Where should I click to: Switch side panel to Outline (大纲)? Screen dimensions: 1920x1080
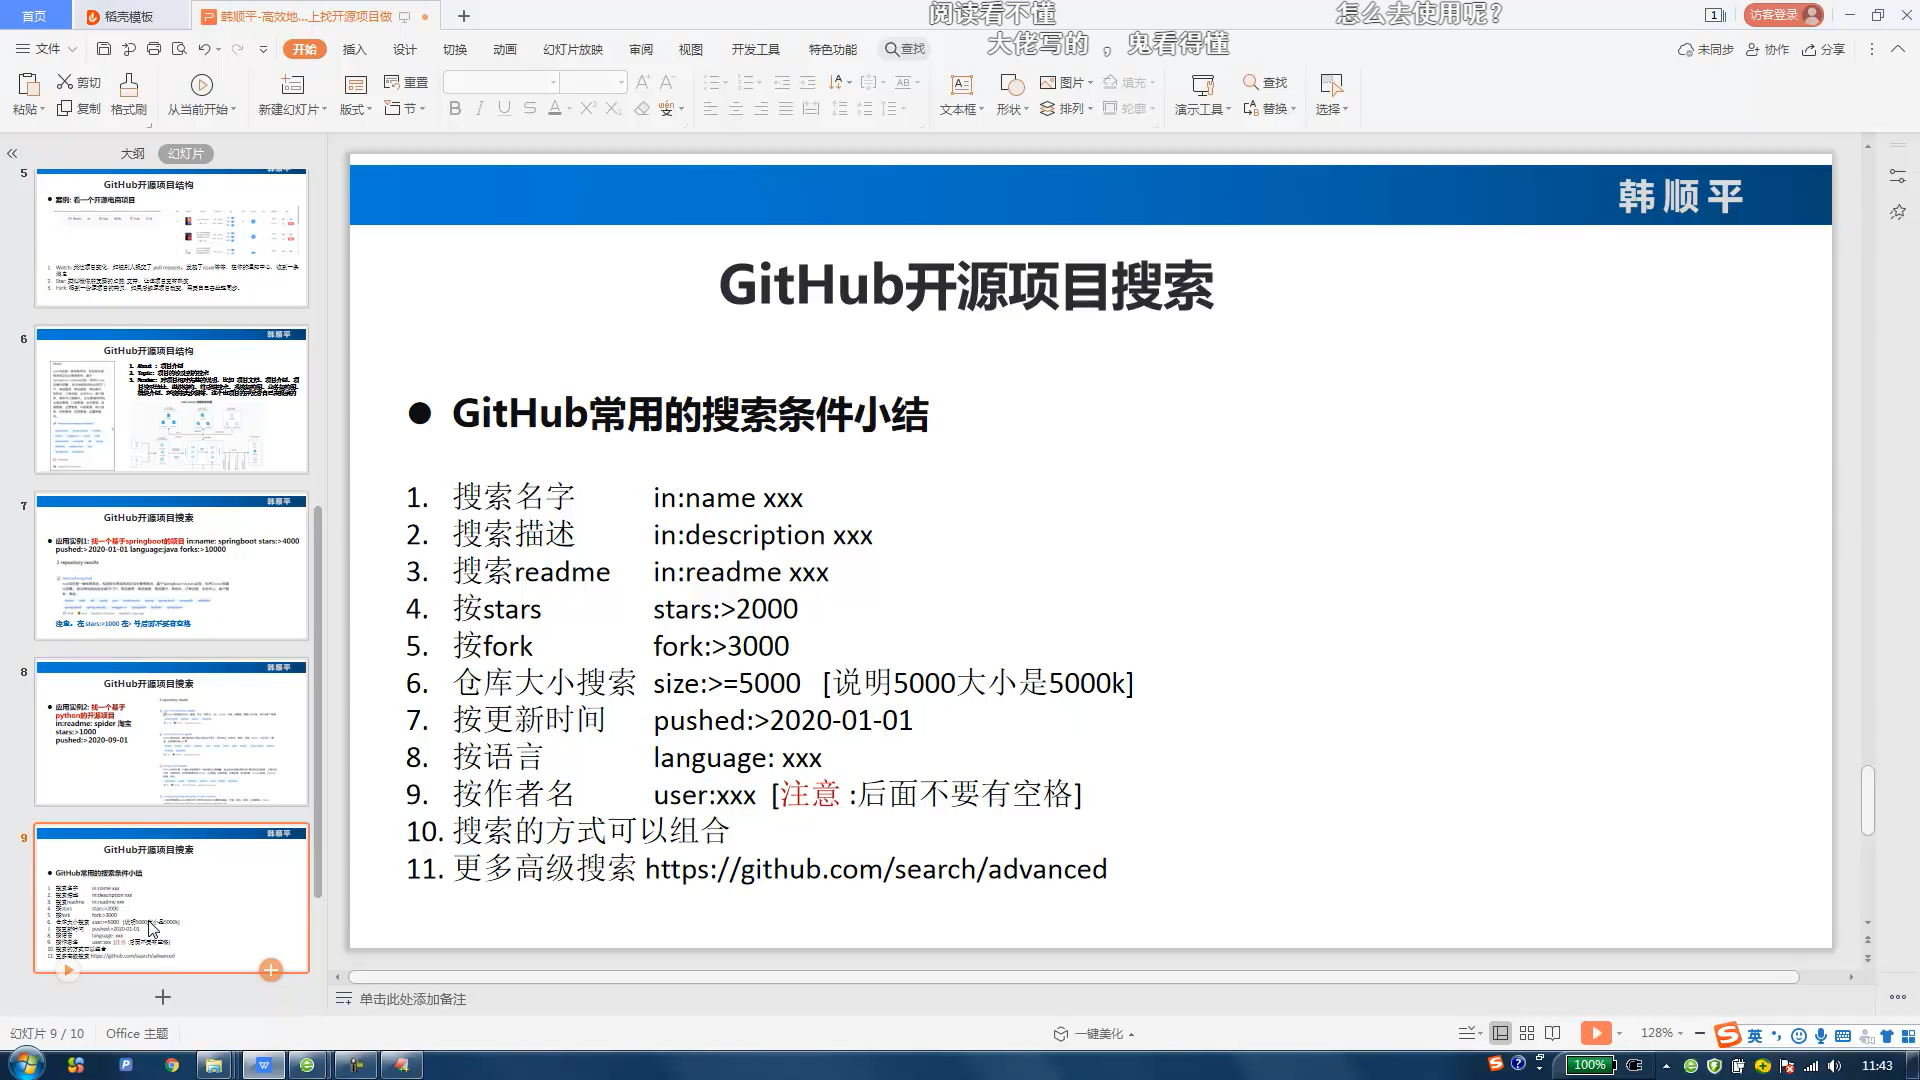[133, 153]
